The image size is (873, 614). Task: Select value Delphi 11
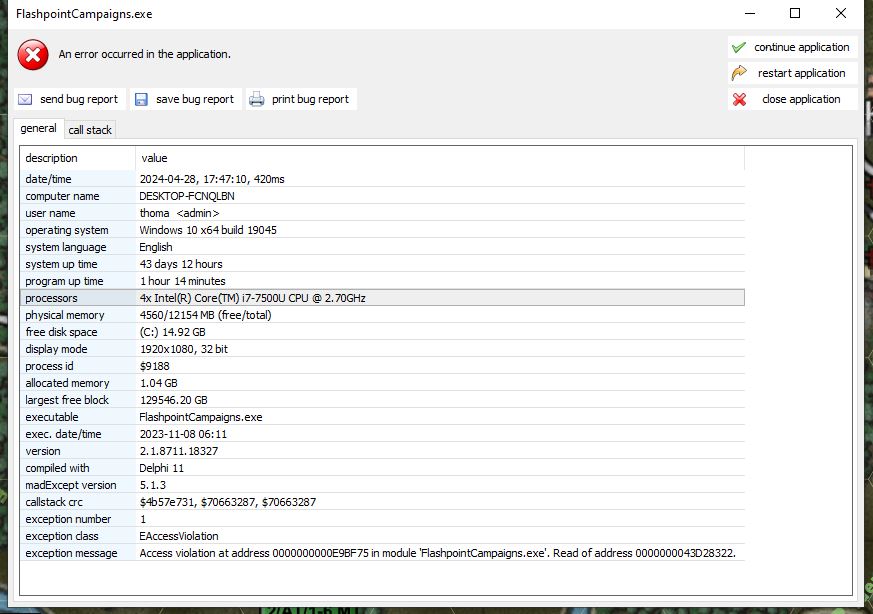coord(161,468)
